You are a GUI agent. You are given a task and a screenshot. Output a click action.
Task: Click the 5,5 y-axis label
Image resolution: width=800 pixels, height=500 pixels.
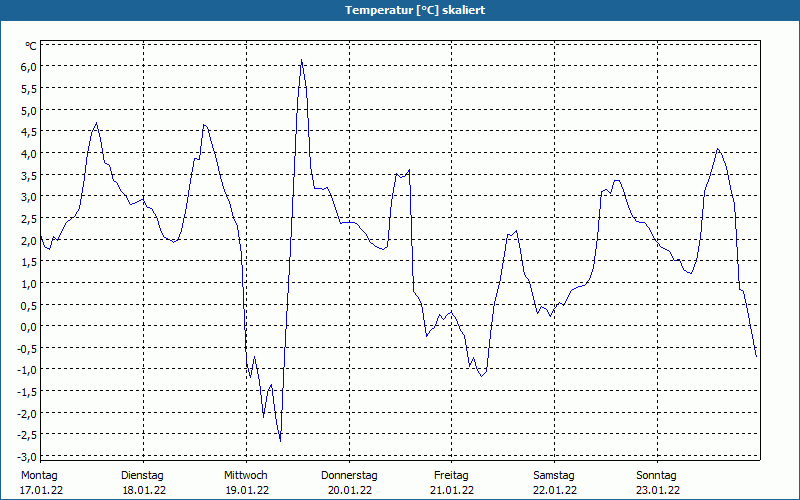click(x=29, y=89)
